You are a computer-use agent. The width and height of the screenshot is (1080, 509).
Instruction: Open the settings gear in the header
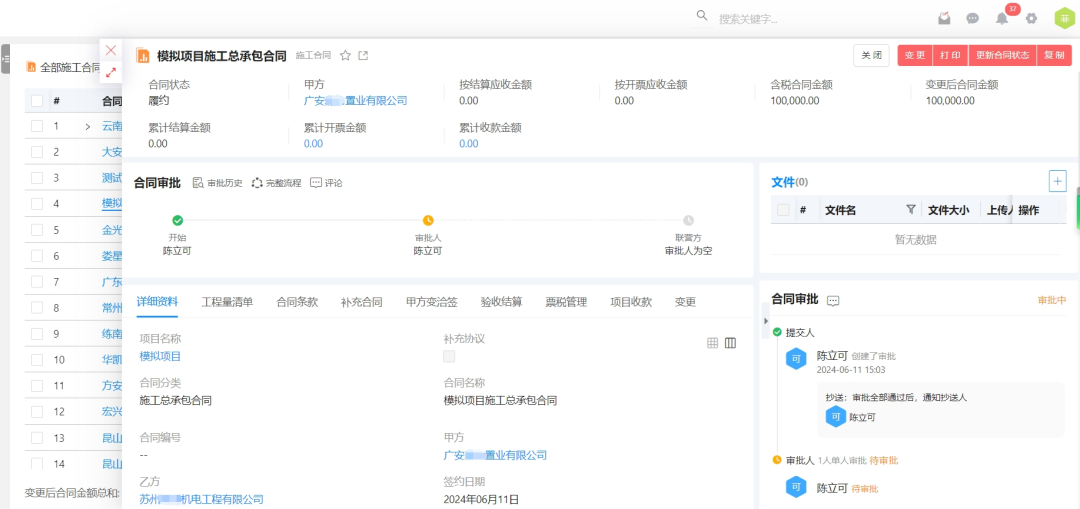(1031, 18)
